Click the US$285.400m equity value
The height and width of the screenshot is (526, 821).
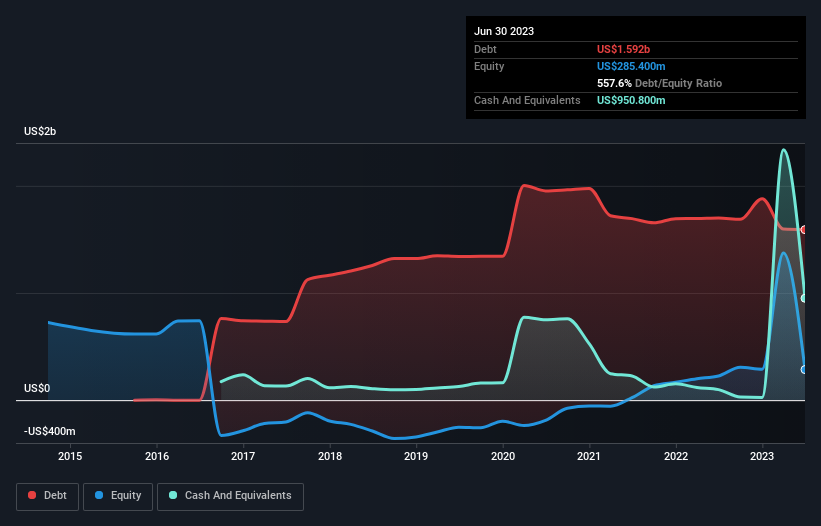[x=631, y=66]
